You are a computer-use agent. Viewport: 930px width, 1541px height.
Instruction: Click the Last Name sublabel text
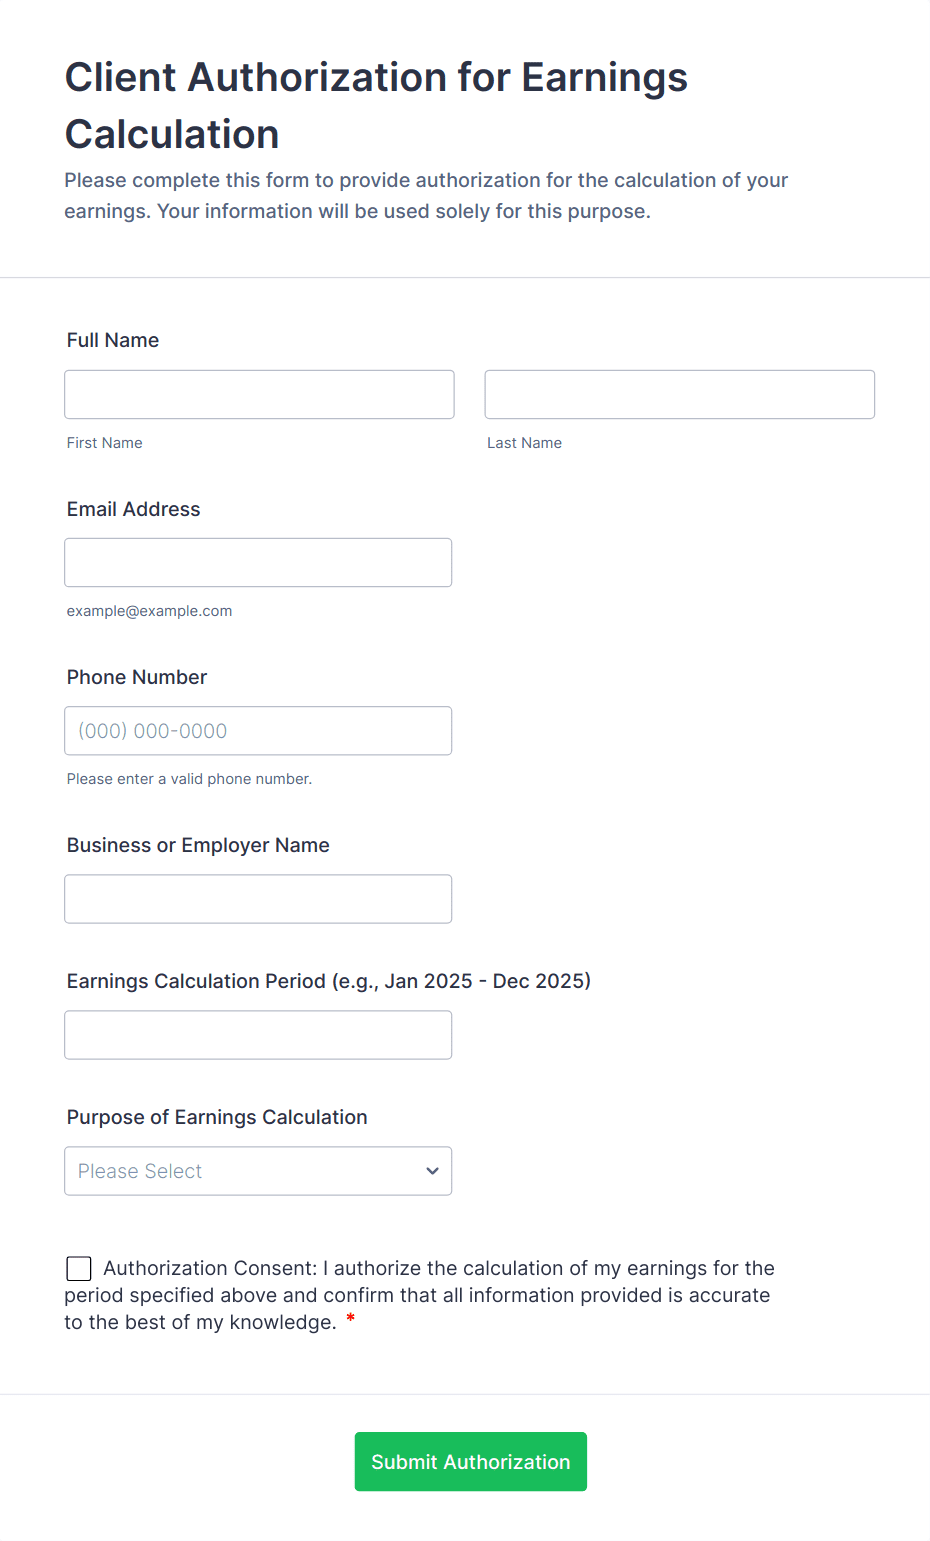524,443
